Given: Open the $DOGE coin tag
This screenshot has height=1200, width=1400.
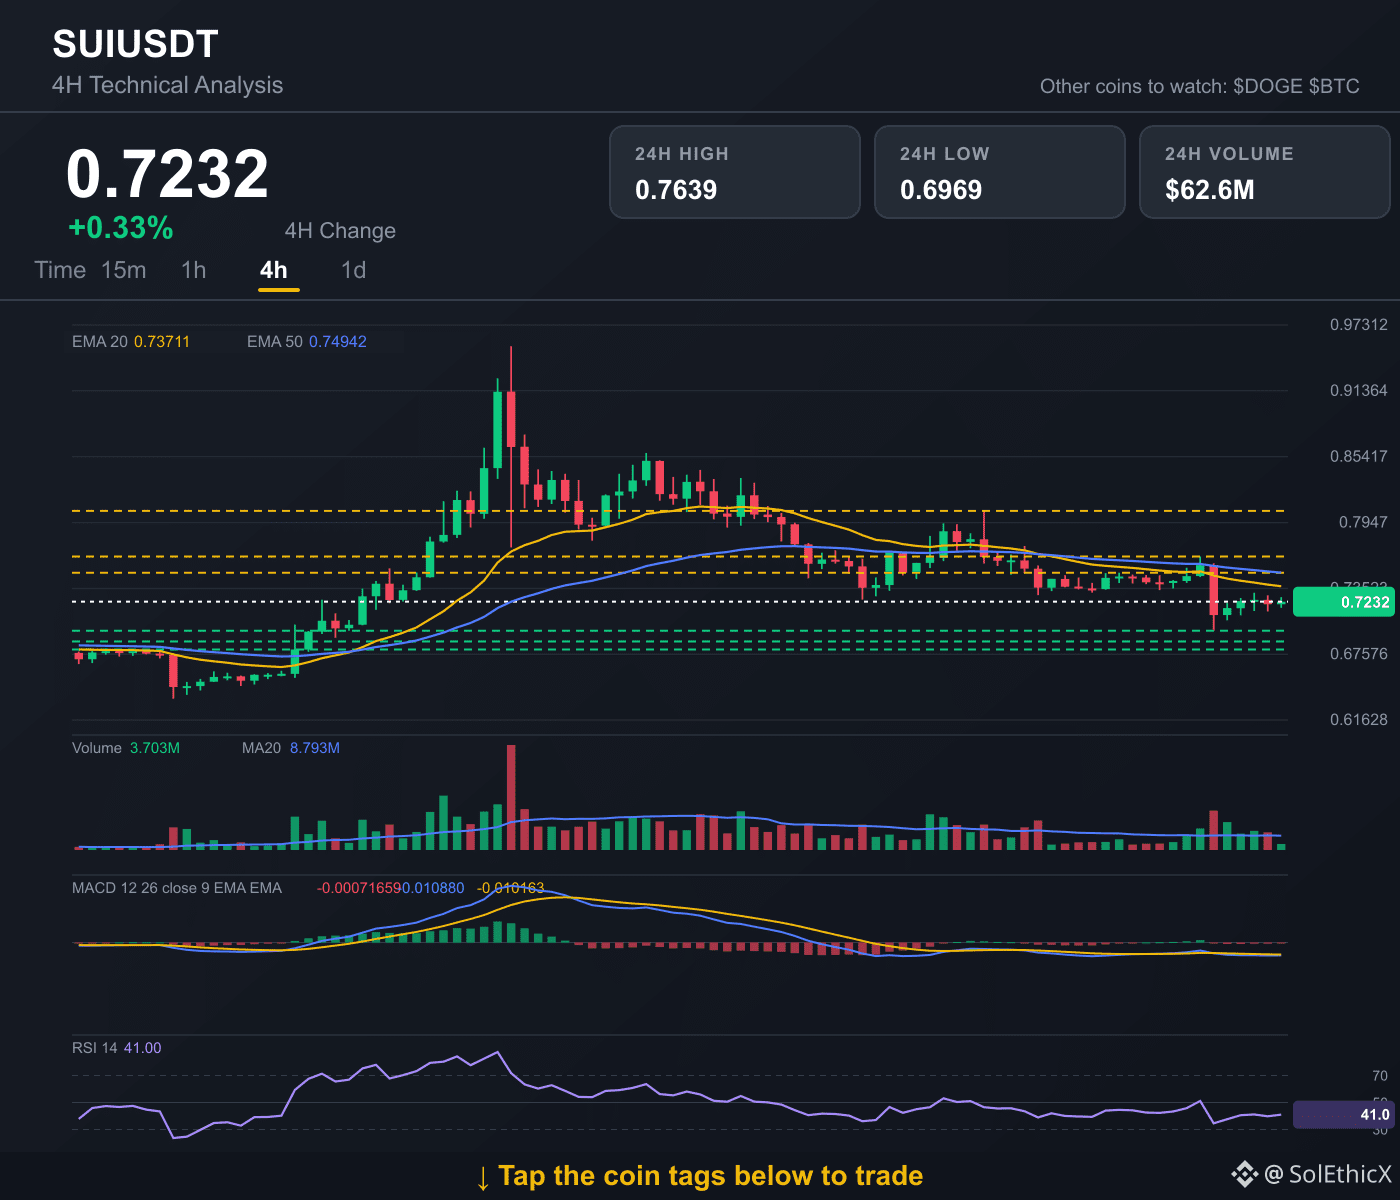Looking at the screenshot, I should 1267,86.
